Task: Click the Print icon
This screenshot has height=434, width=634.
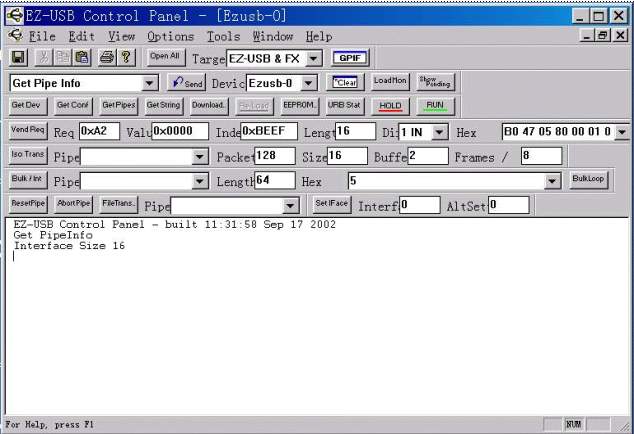Action: point(107,57)
